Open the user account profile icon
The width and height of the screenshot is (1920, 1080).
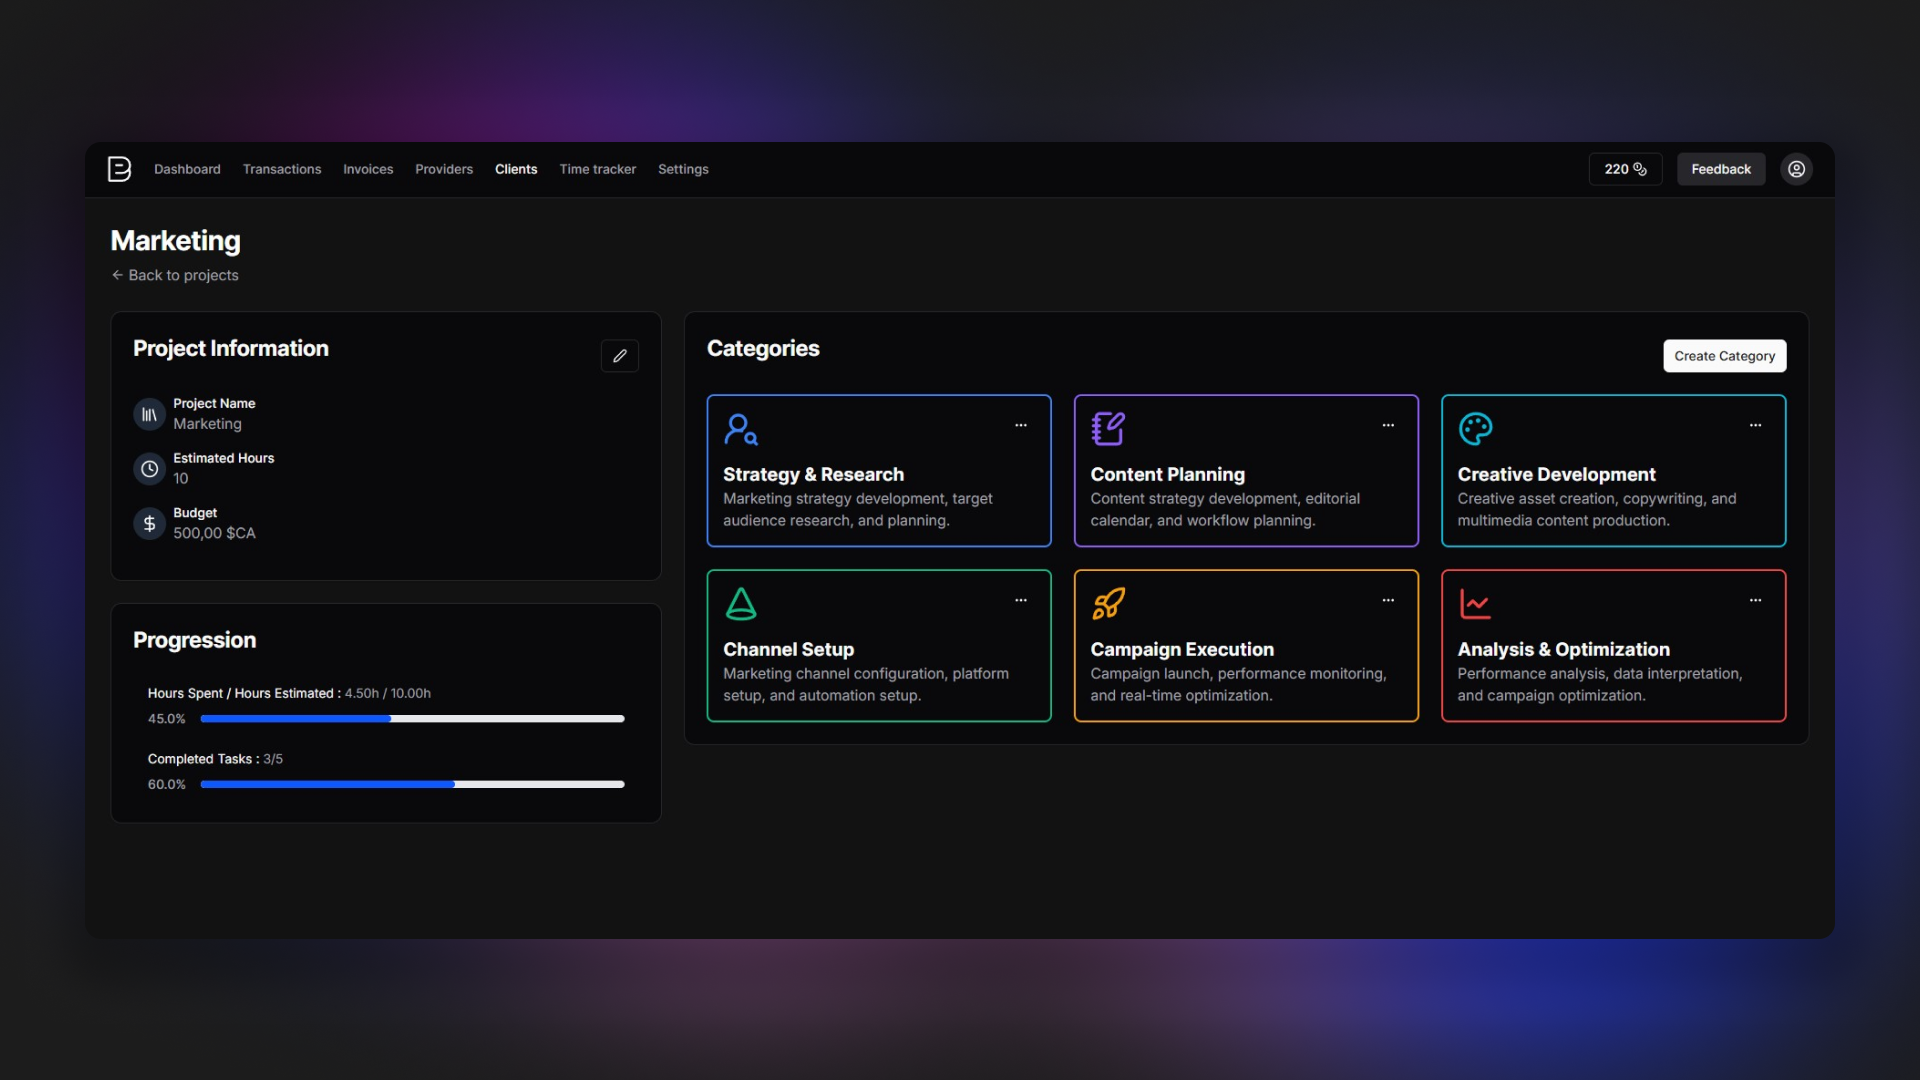pos(1796,169)
